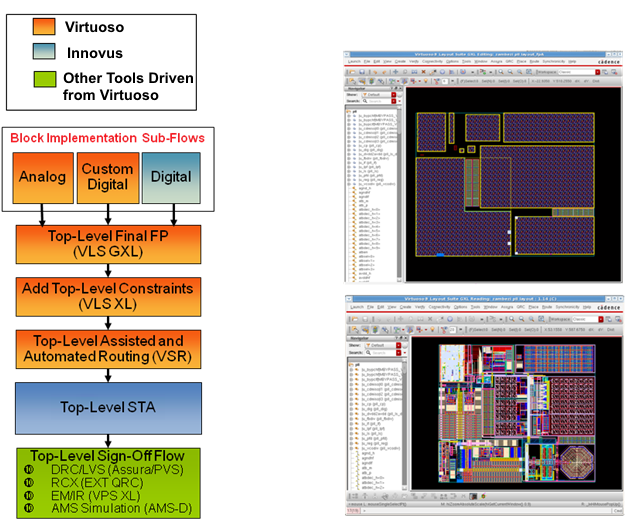Click the dark screen icon in the lower window's bottom toolbar
Image resolution: width=626 pixels, height=520 pixels.
(473, 496)
